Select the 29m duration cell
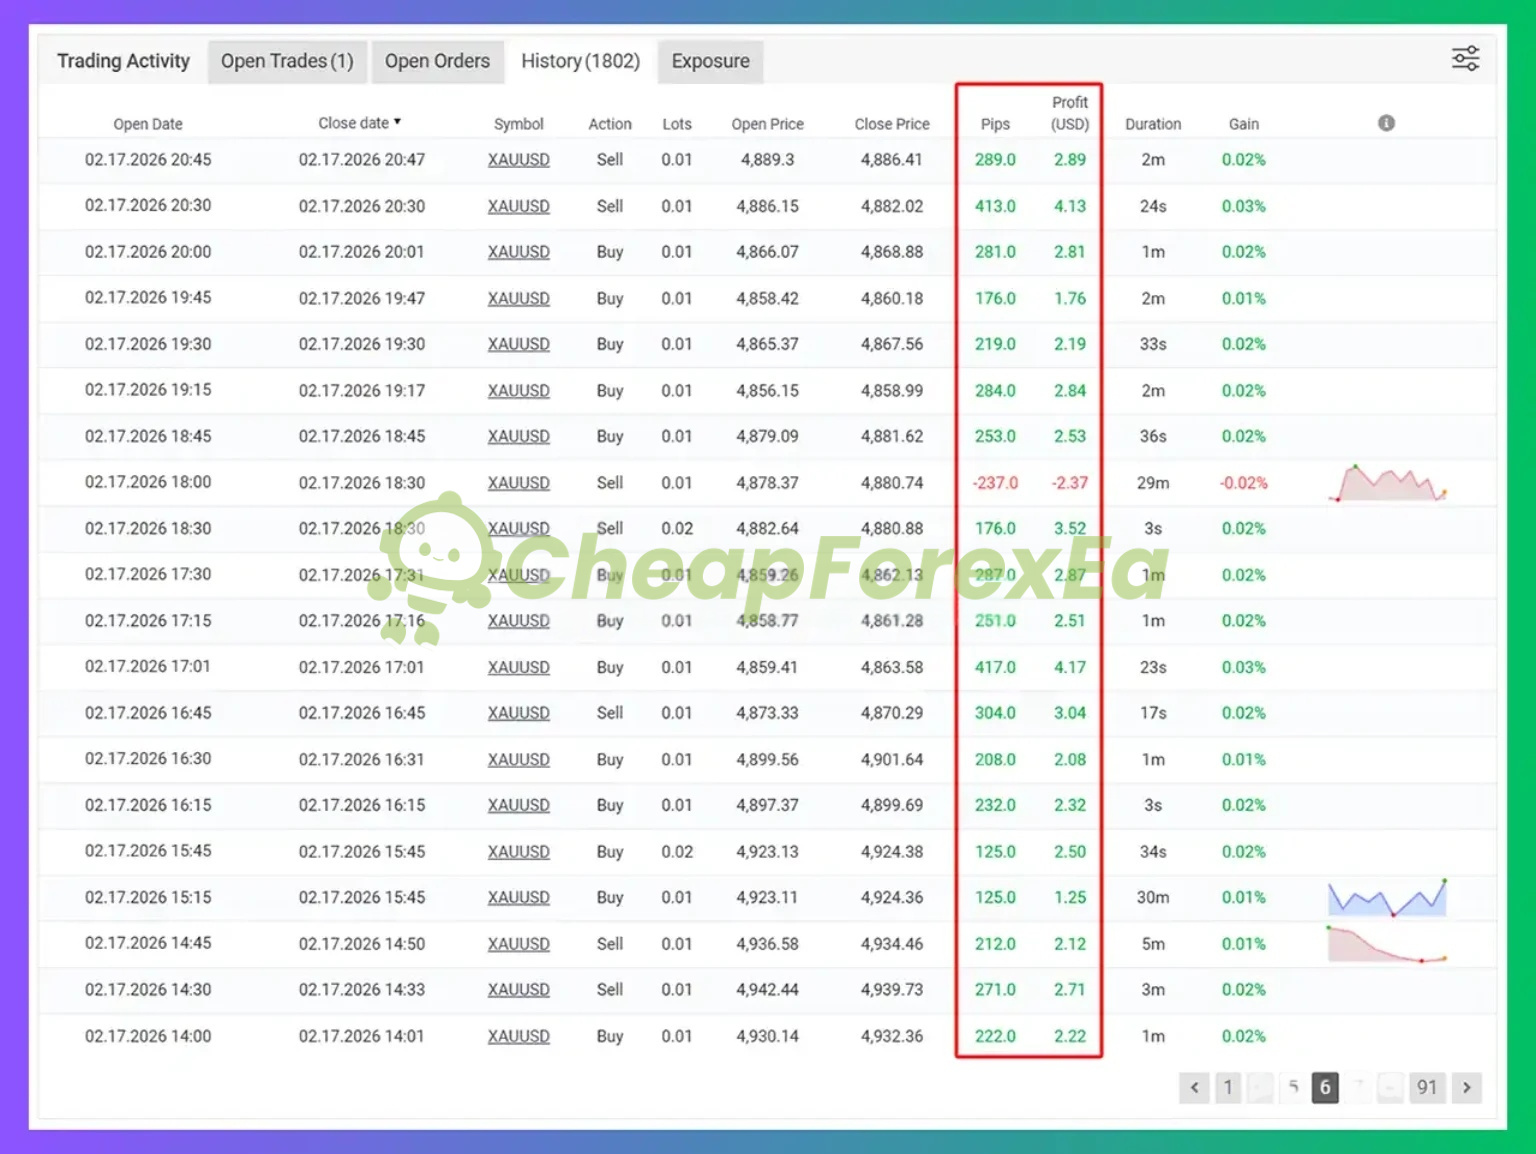 click(x=1153, y=483)
